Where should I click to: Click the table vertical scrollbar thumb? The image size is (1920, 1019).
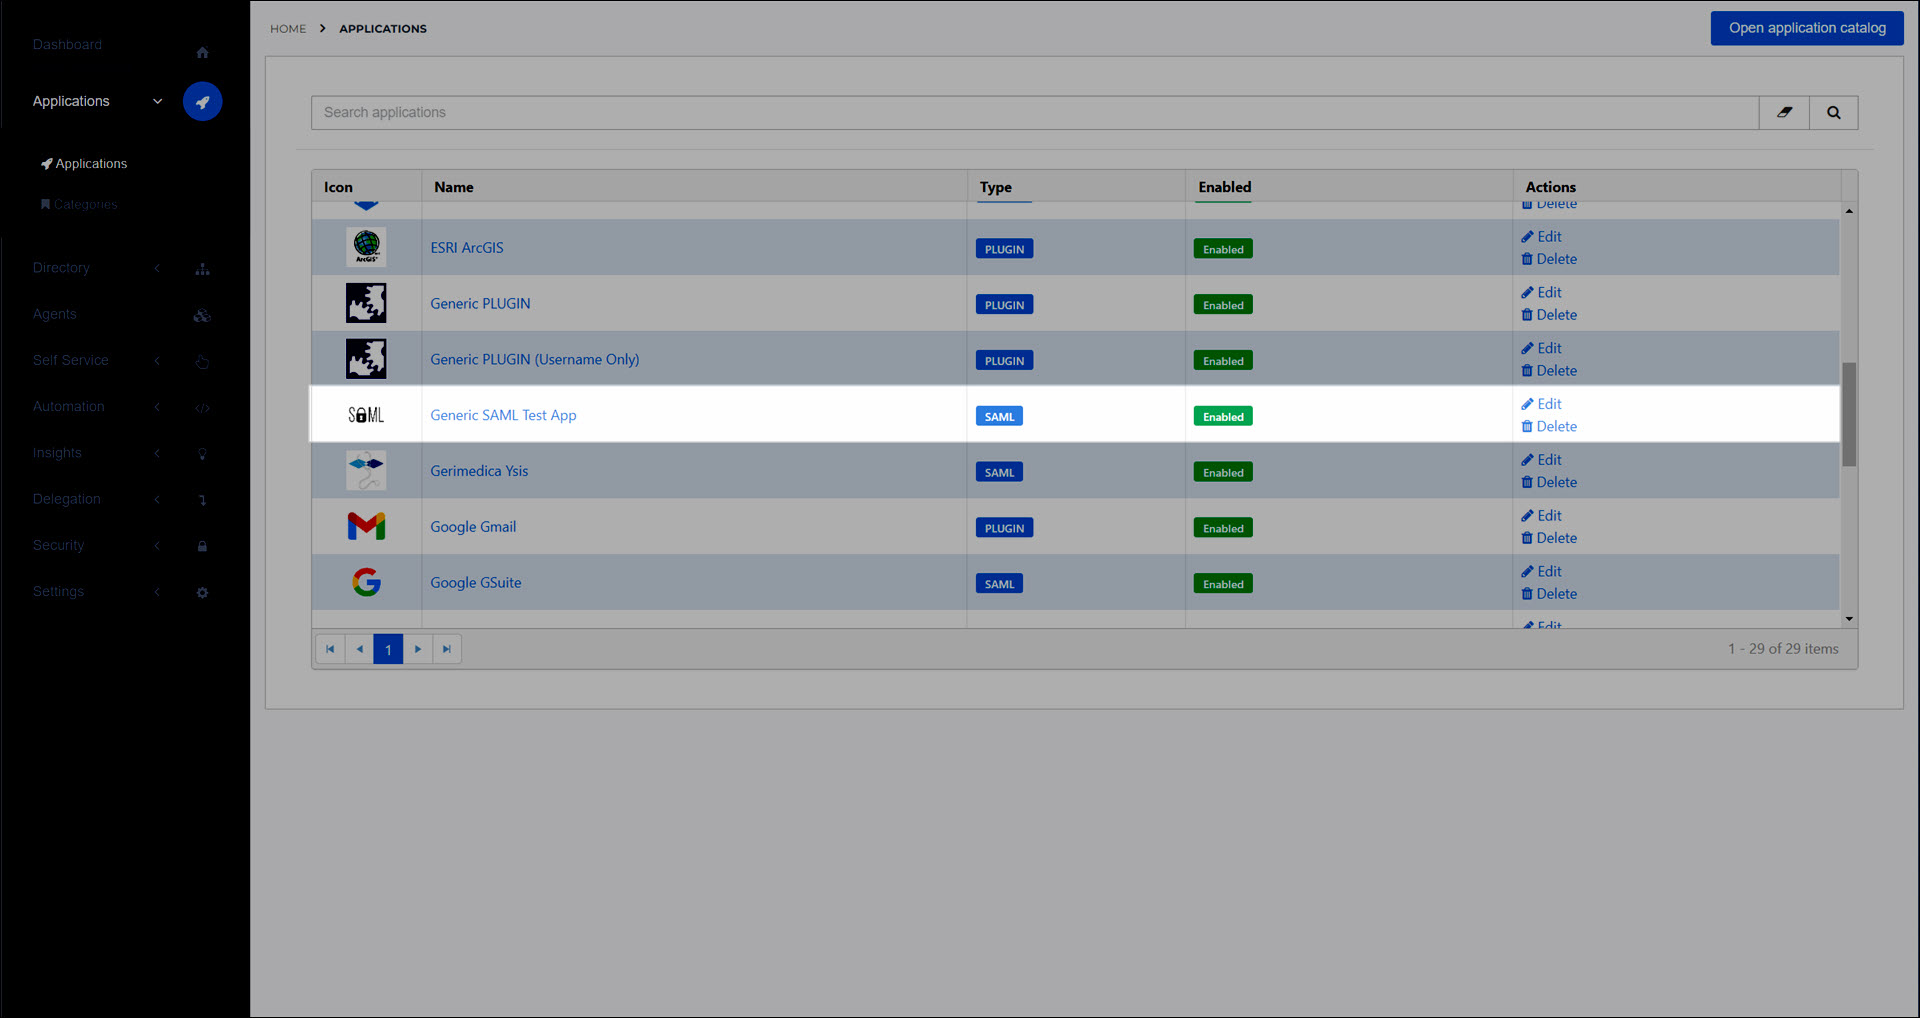(1849, 414)
